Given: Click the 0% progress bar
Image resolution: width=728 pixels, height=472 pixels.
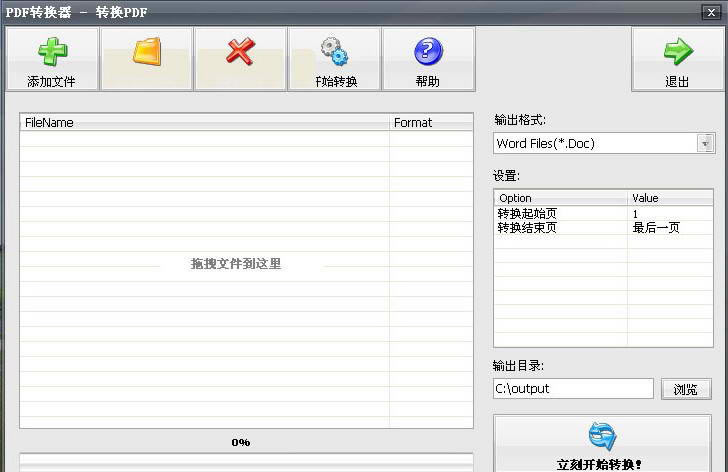Looking at the screenshot, I should click(246, 462).
